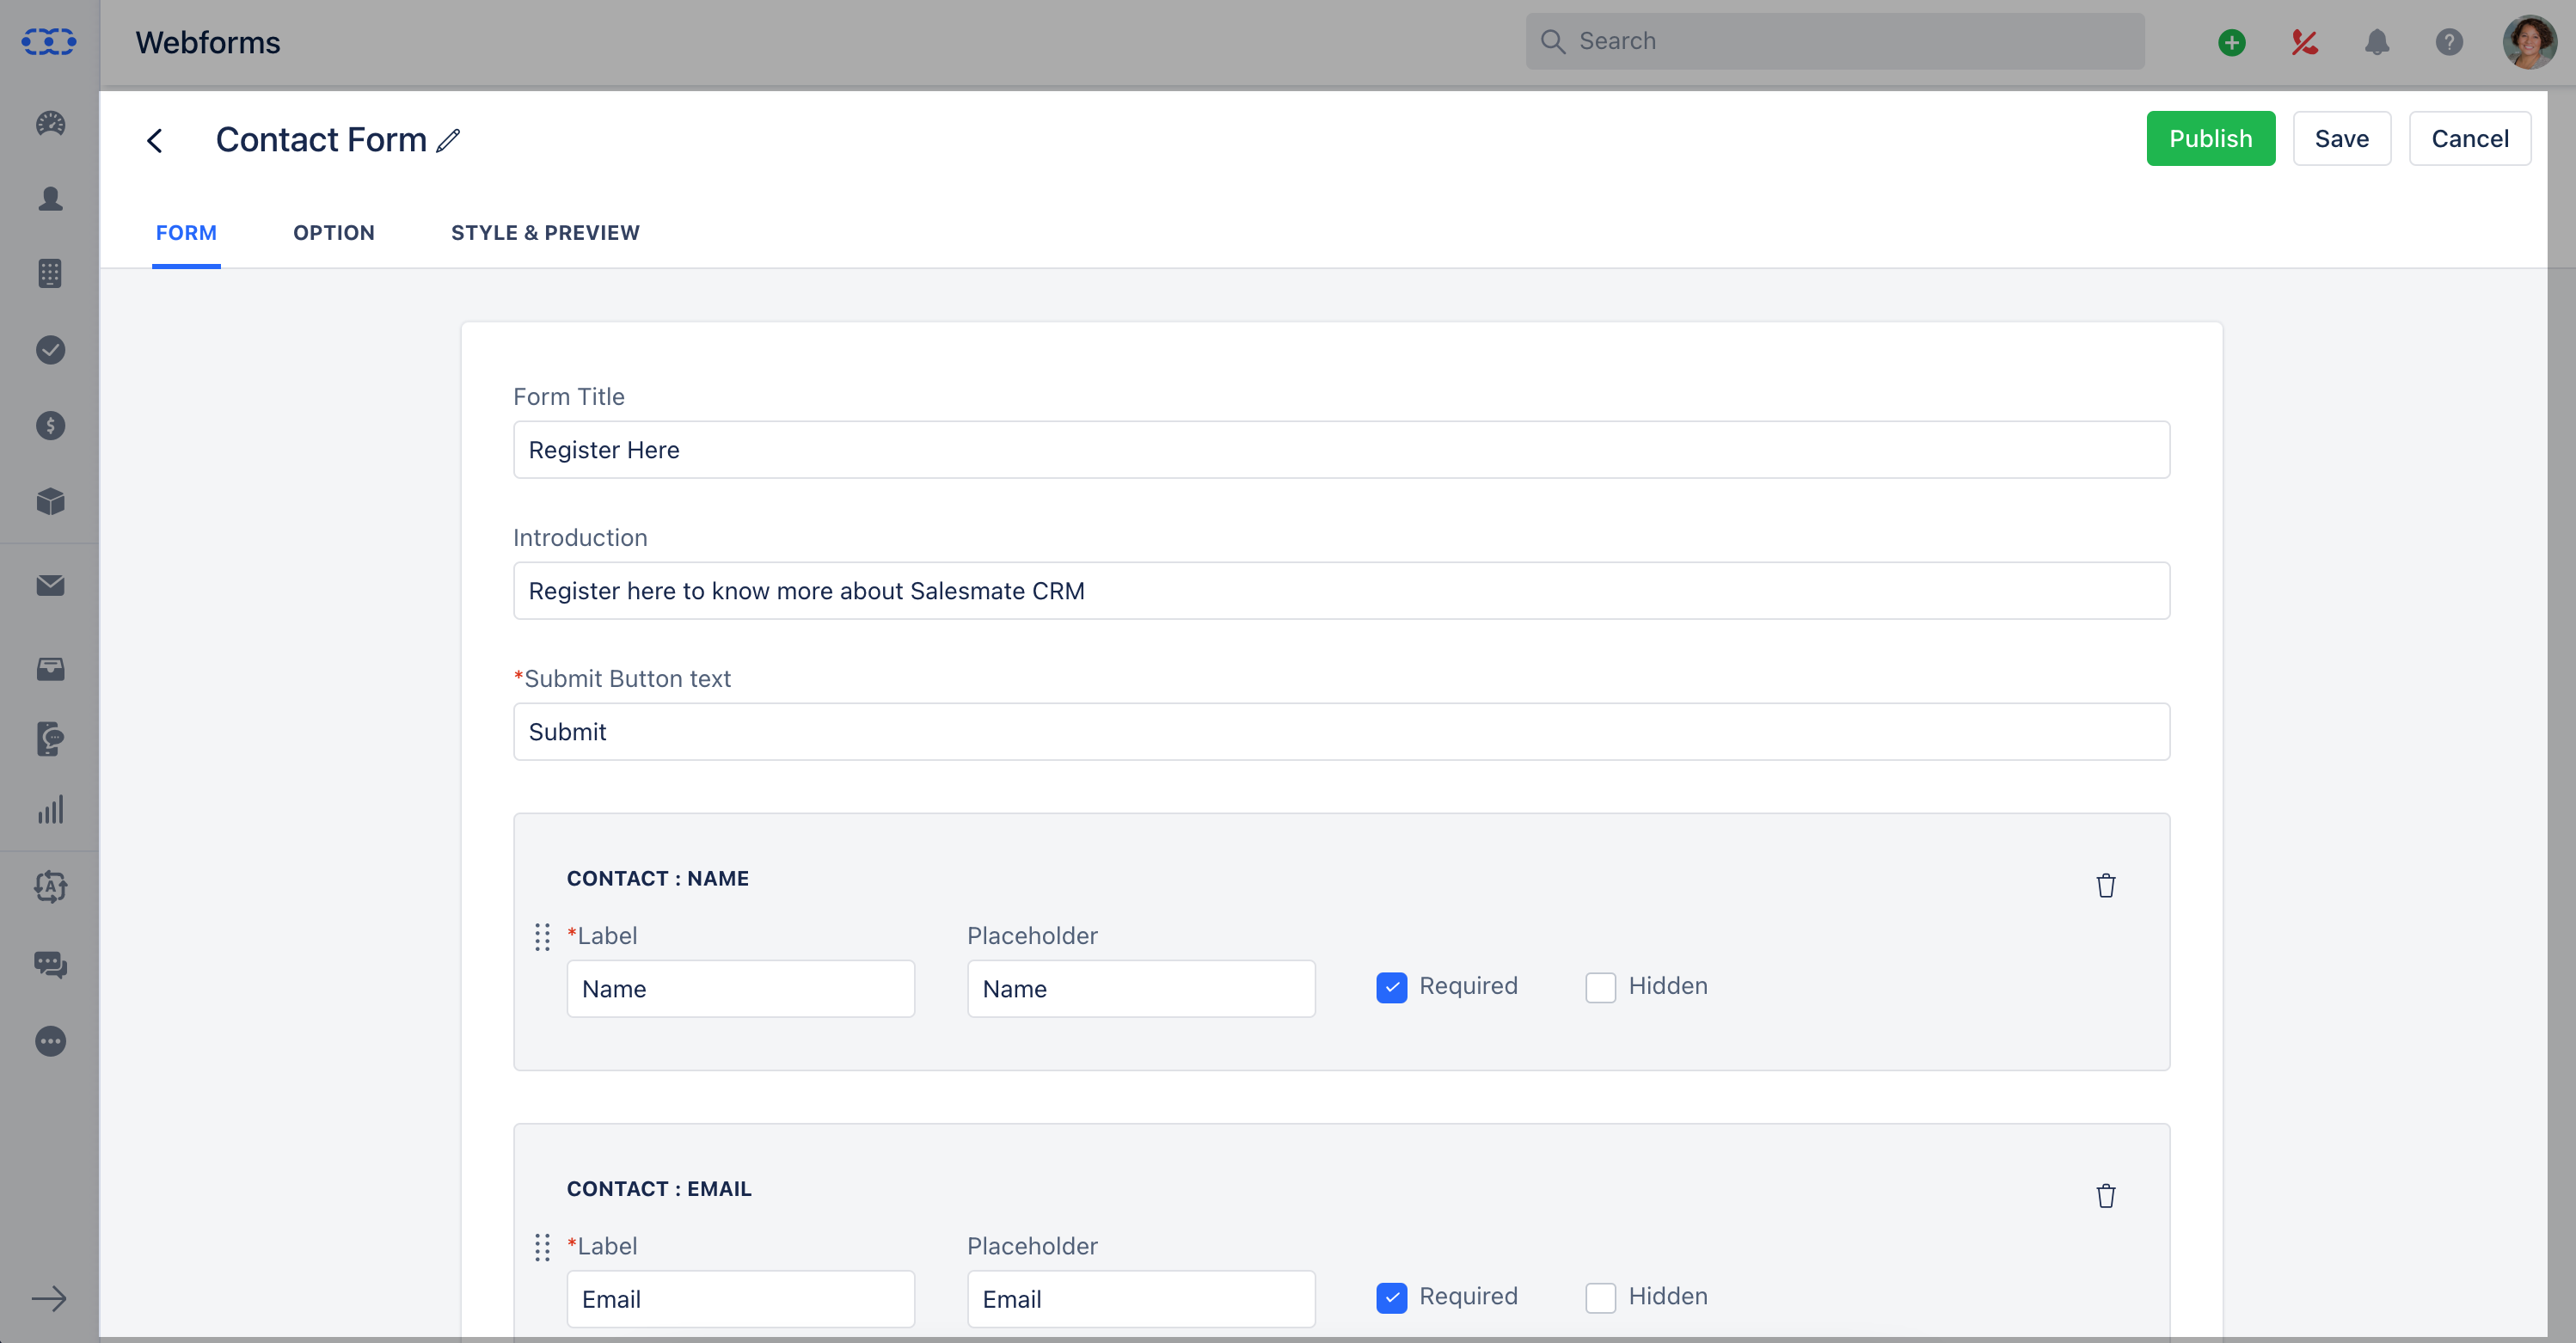Image resolution: width=2576 pixels, height=1343 pixels.
Task: Click the CONTACT : NAME heading
Action: [x=657, y=878]
